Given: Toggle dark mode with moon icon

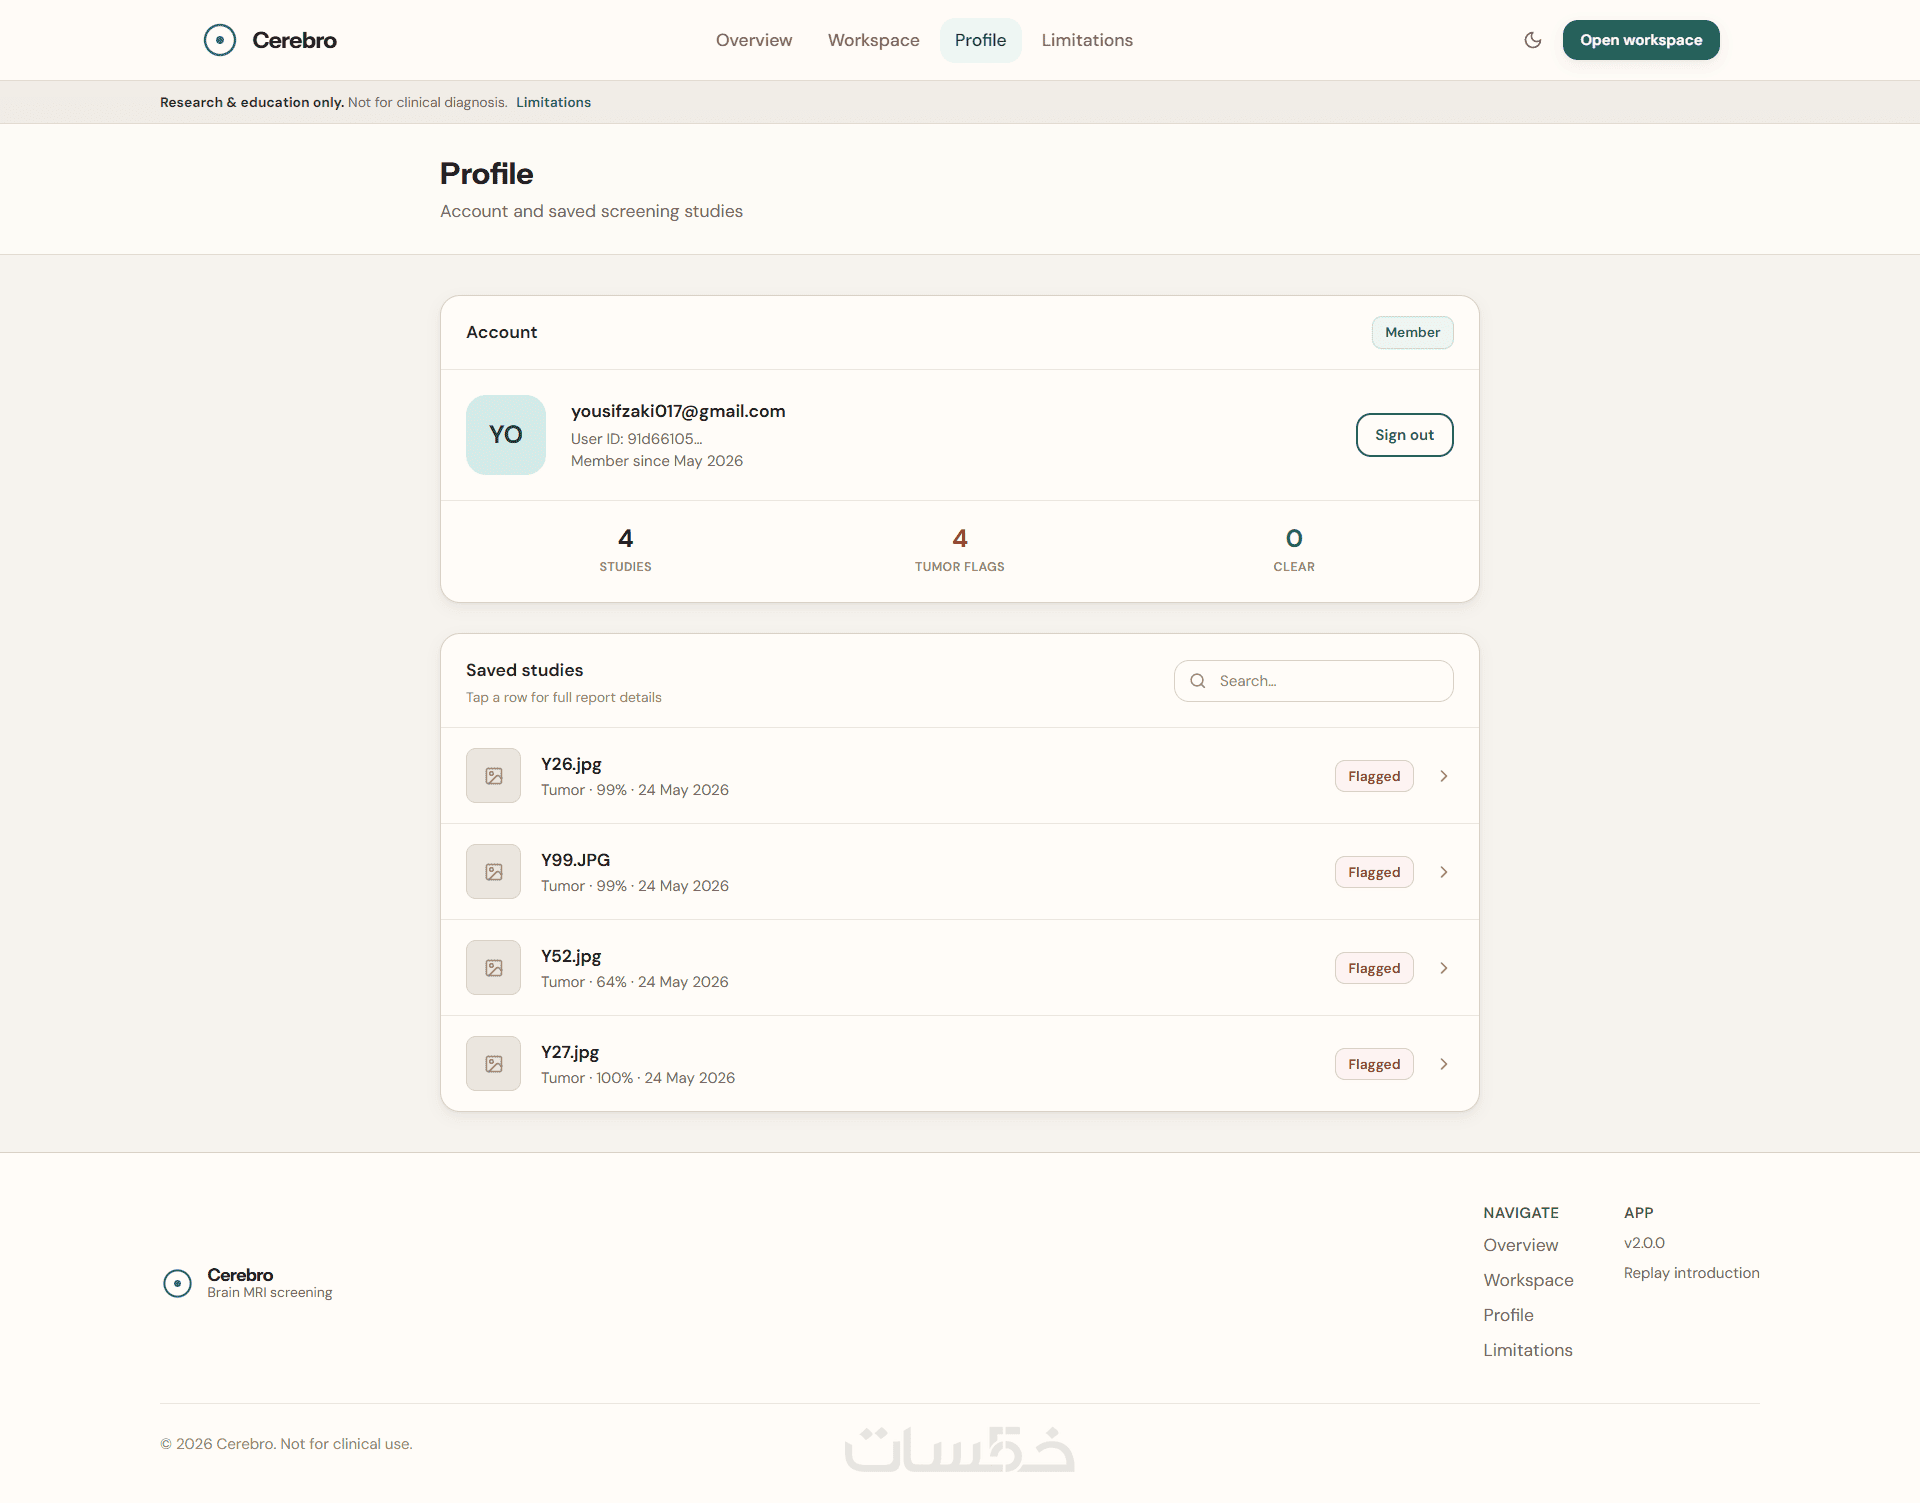Looking at the screenshot, I should click(x=1532, y=40).
